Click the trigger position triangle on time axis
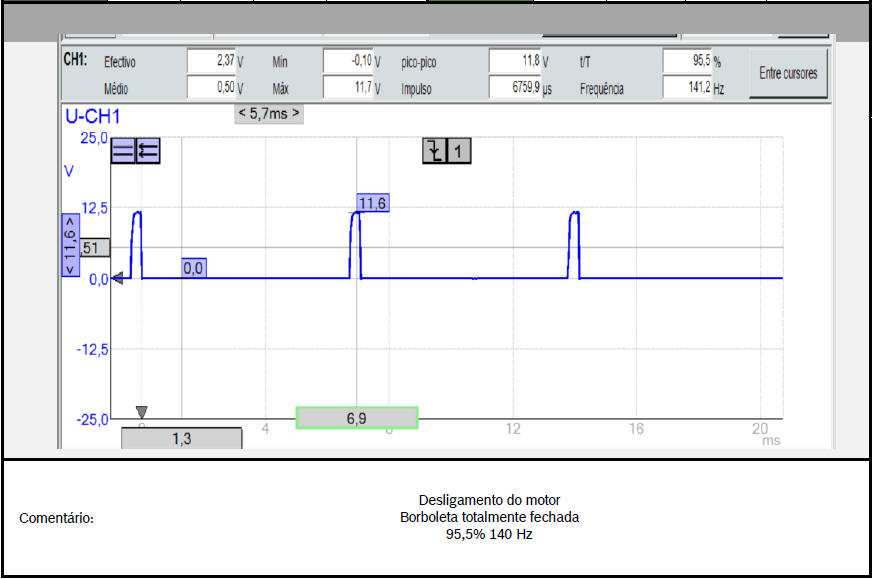The height and width of the screenshot is (579, 876). tap(141, 412)
